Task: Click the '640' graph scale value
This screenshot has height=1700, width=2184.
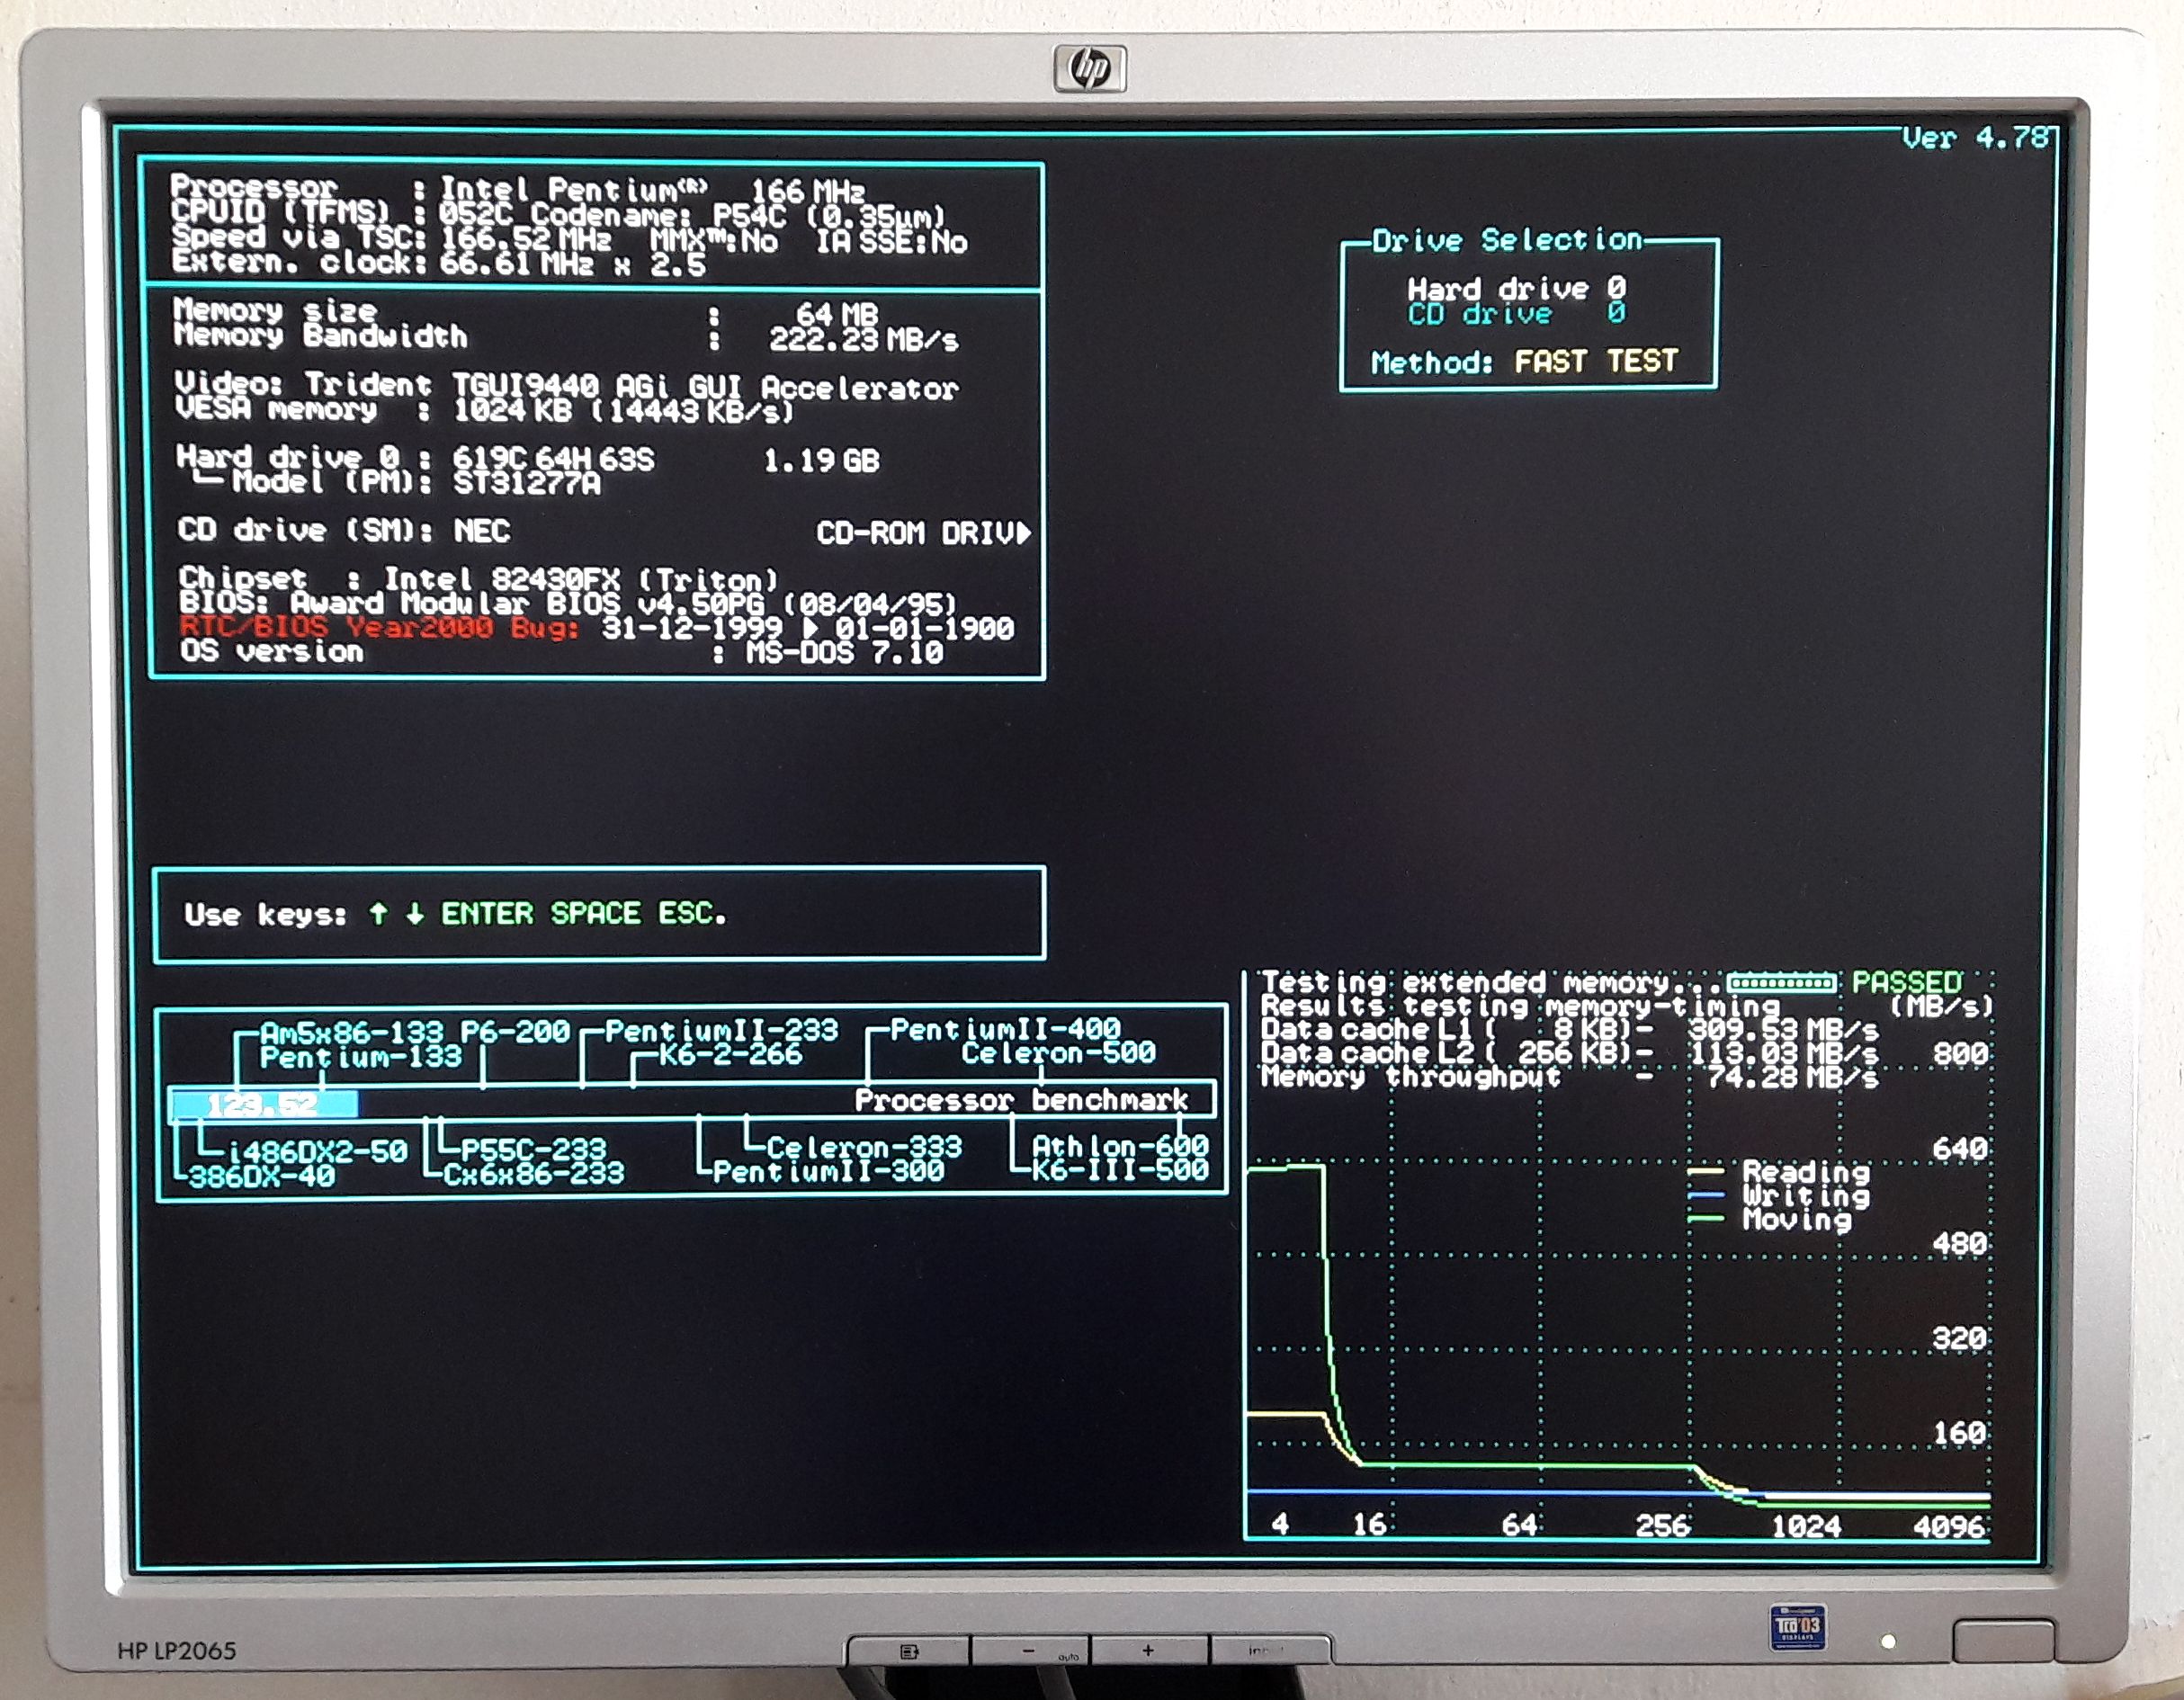Action: pos(1959,1148)
